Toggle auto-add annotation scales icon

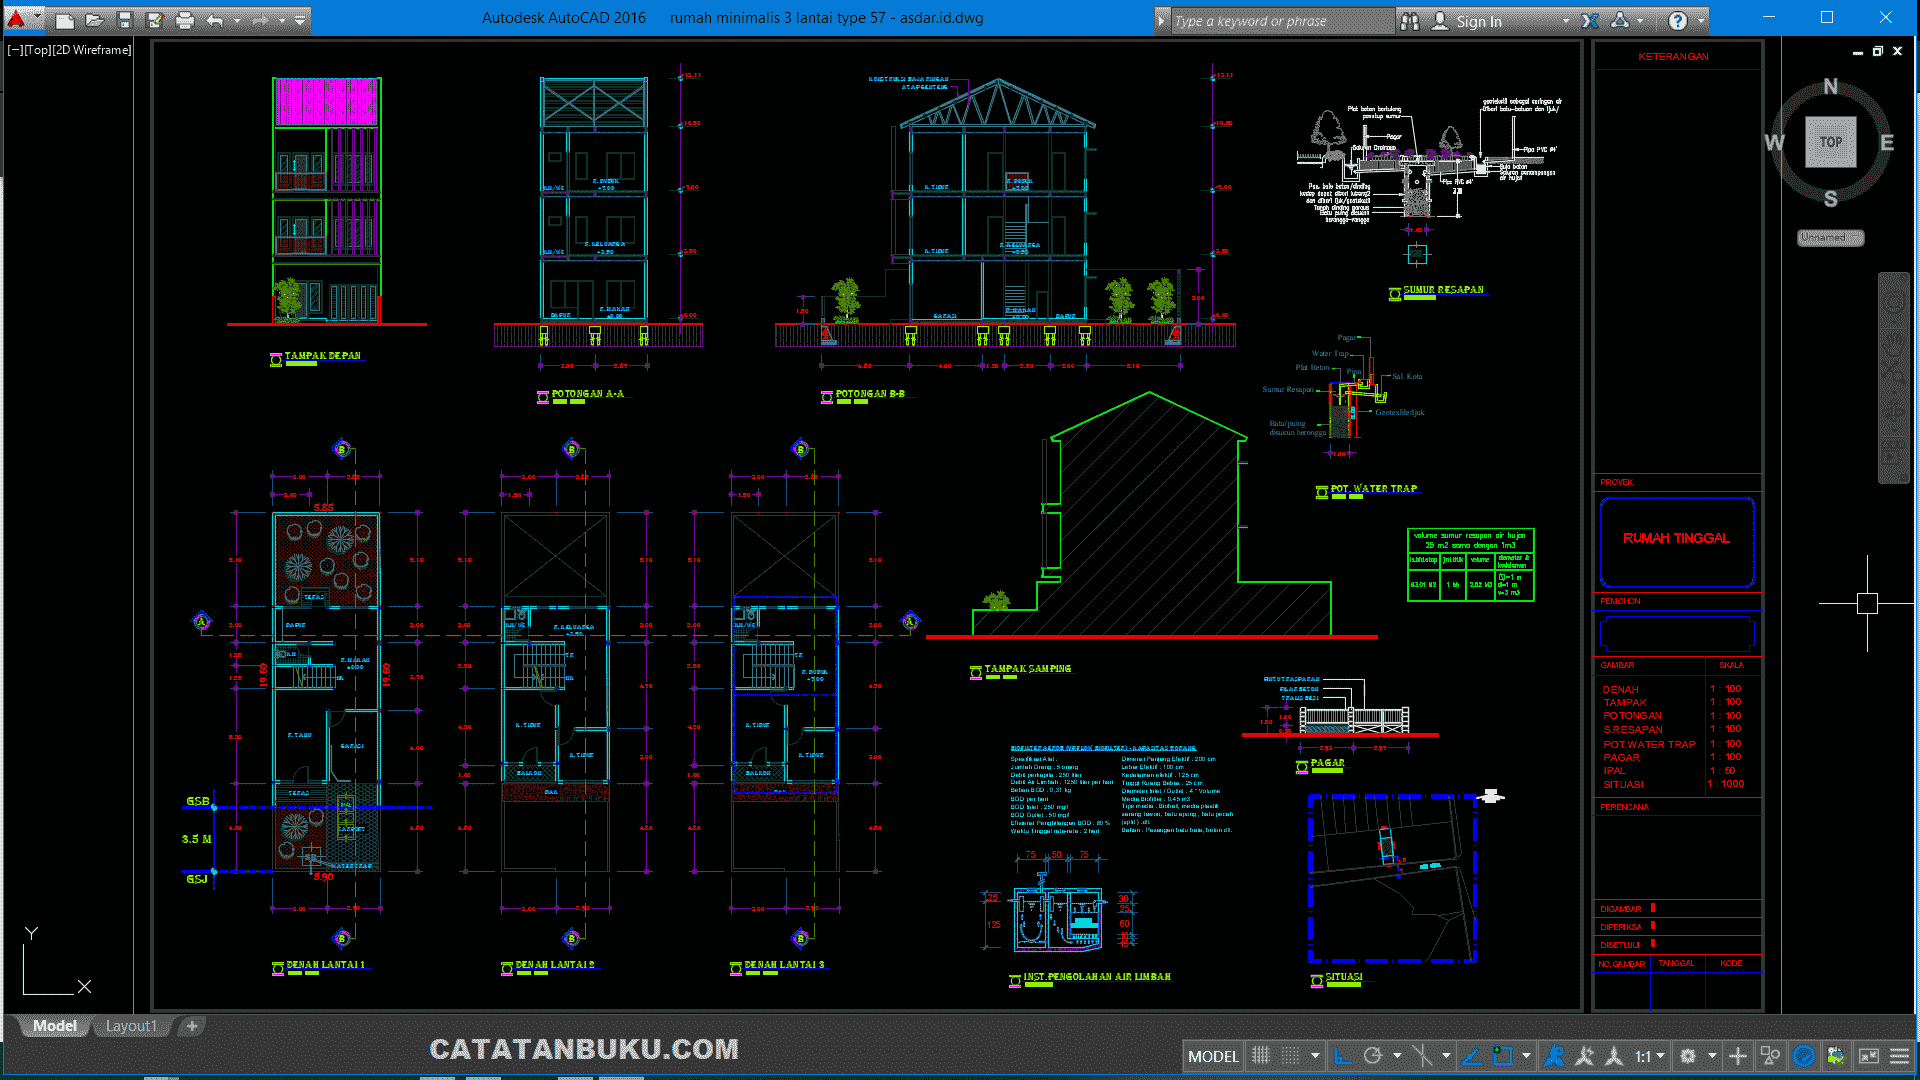coord(1584,1056)
